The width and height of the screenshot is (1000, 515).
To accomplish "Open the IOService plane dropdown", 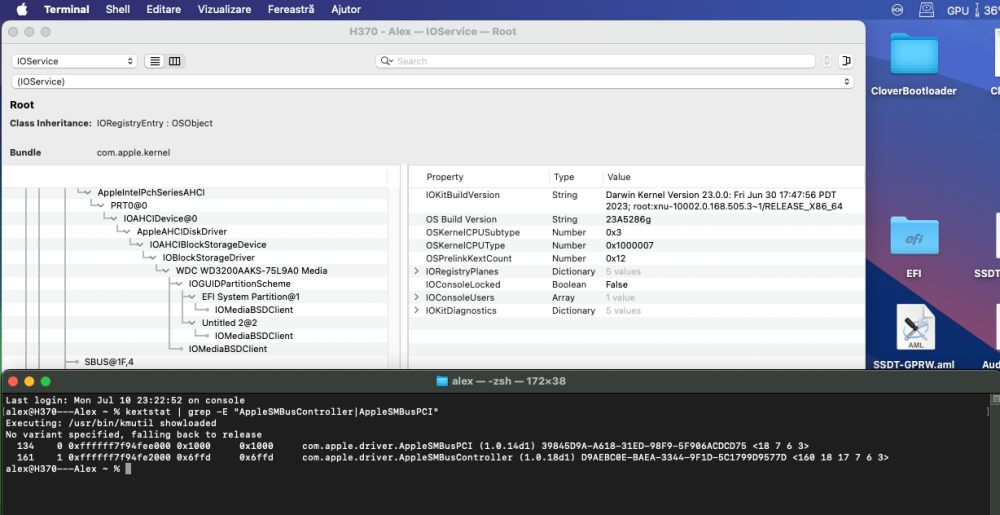I will pyautogui.click(x=74, y=61).
